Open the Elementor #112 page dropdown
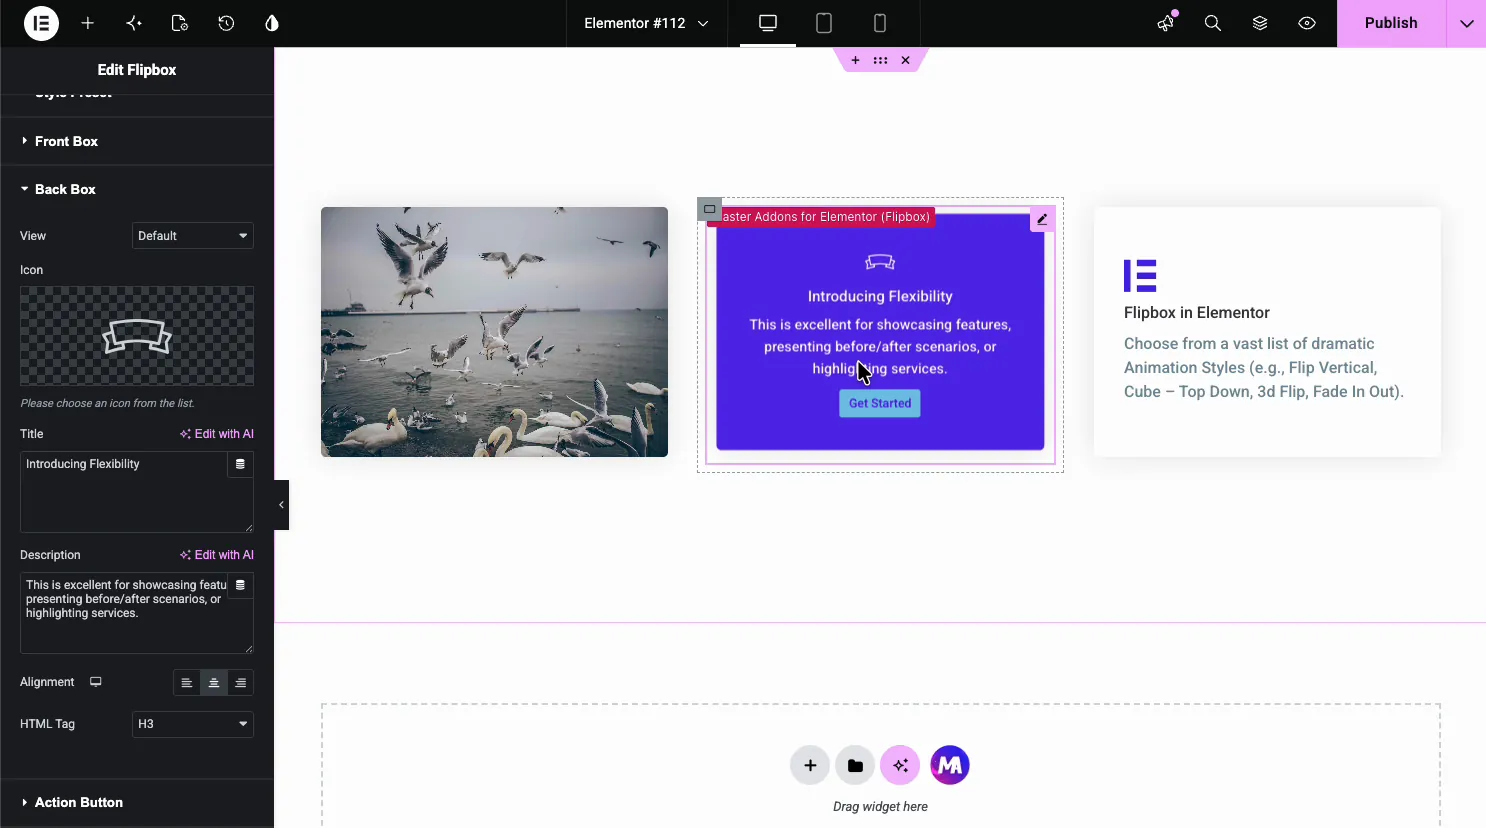The image size is (1486, 828). [646, 23]
